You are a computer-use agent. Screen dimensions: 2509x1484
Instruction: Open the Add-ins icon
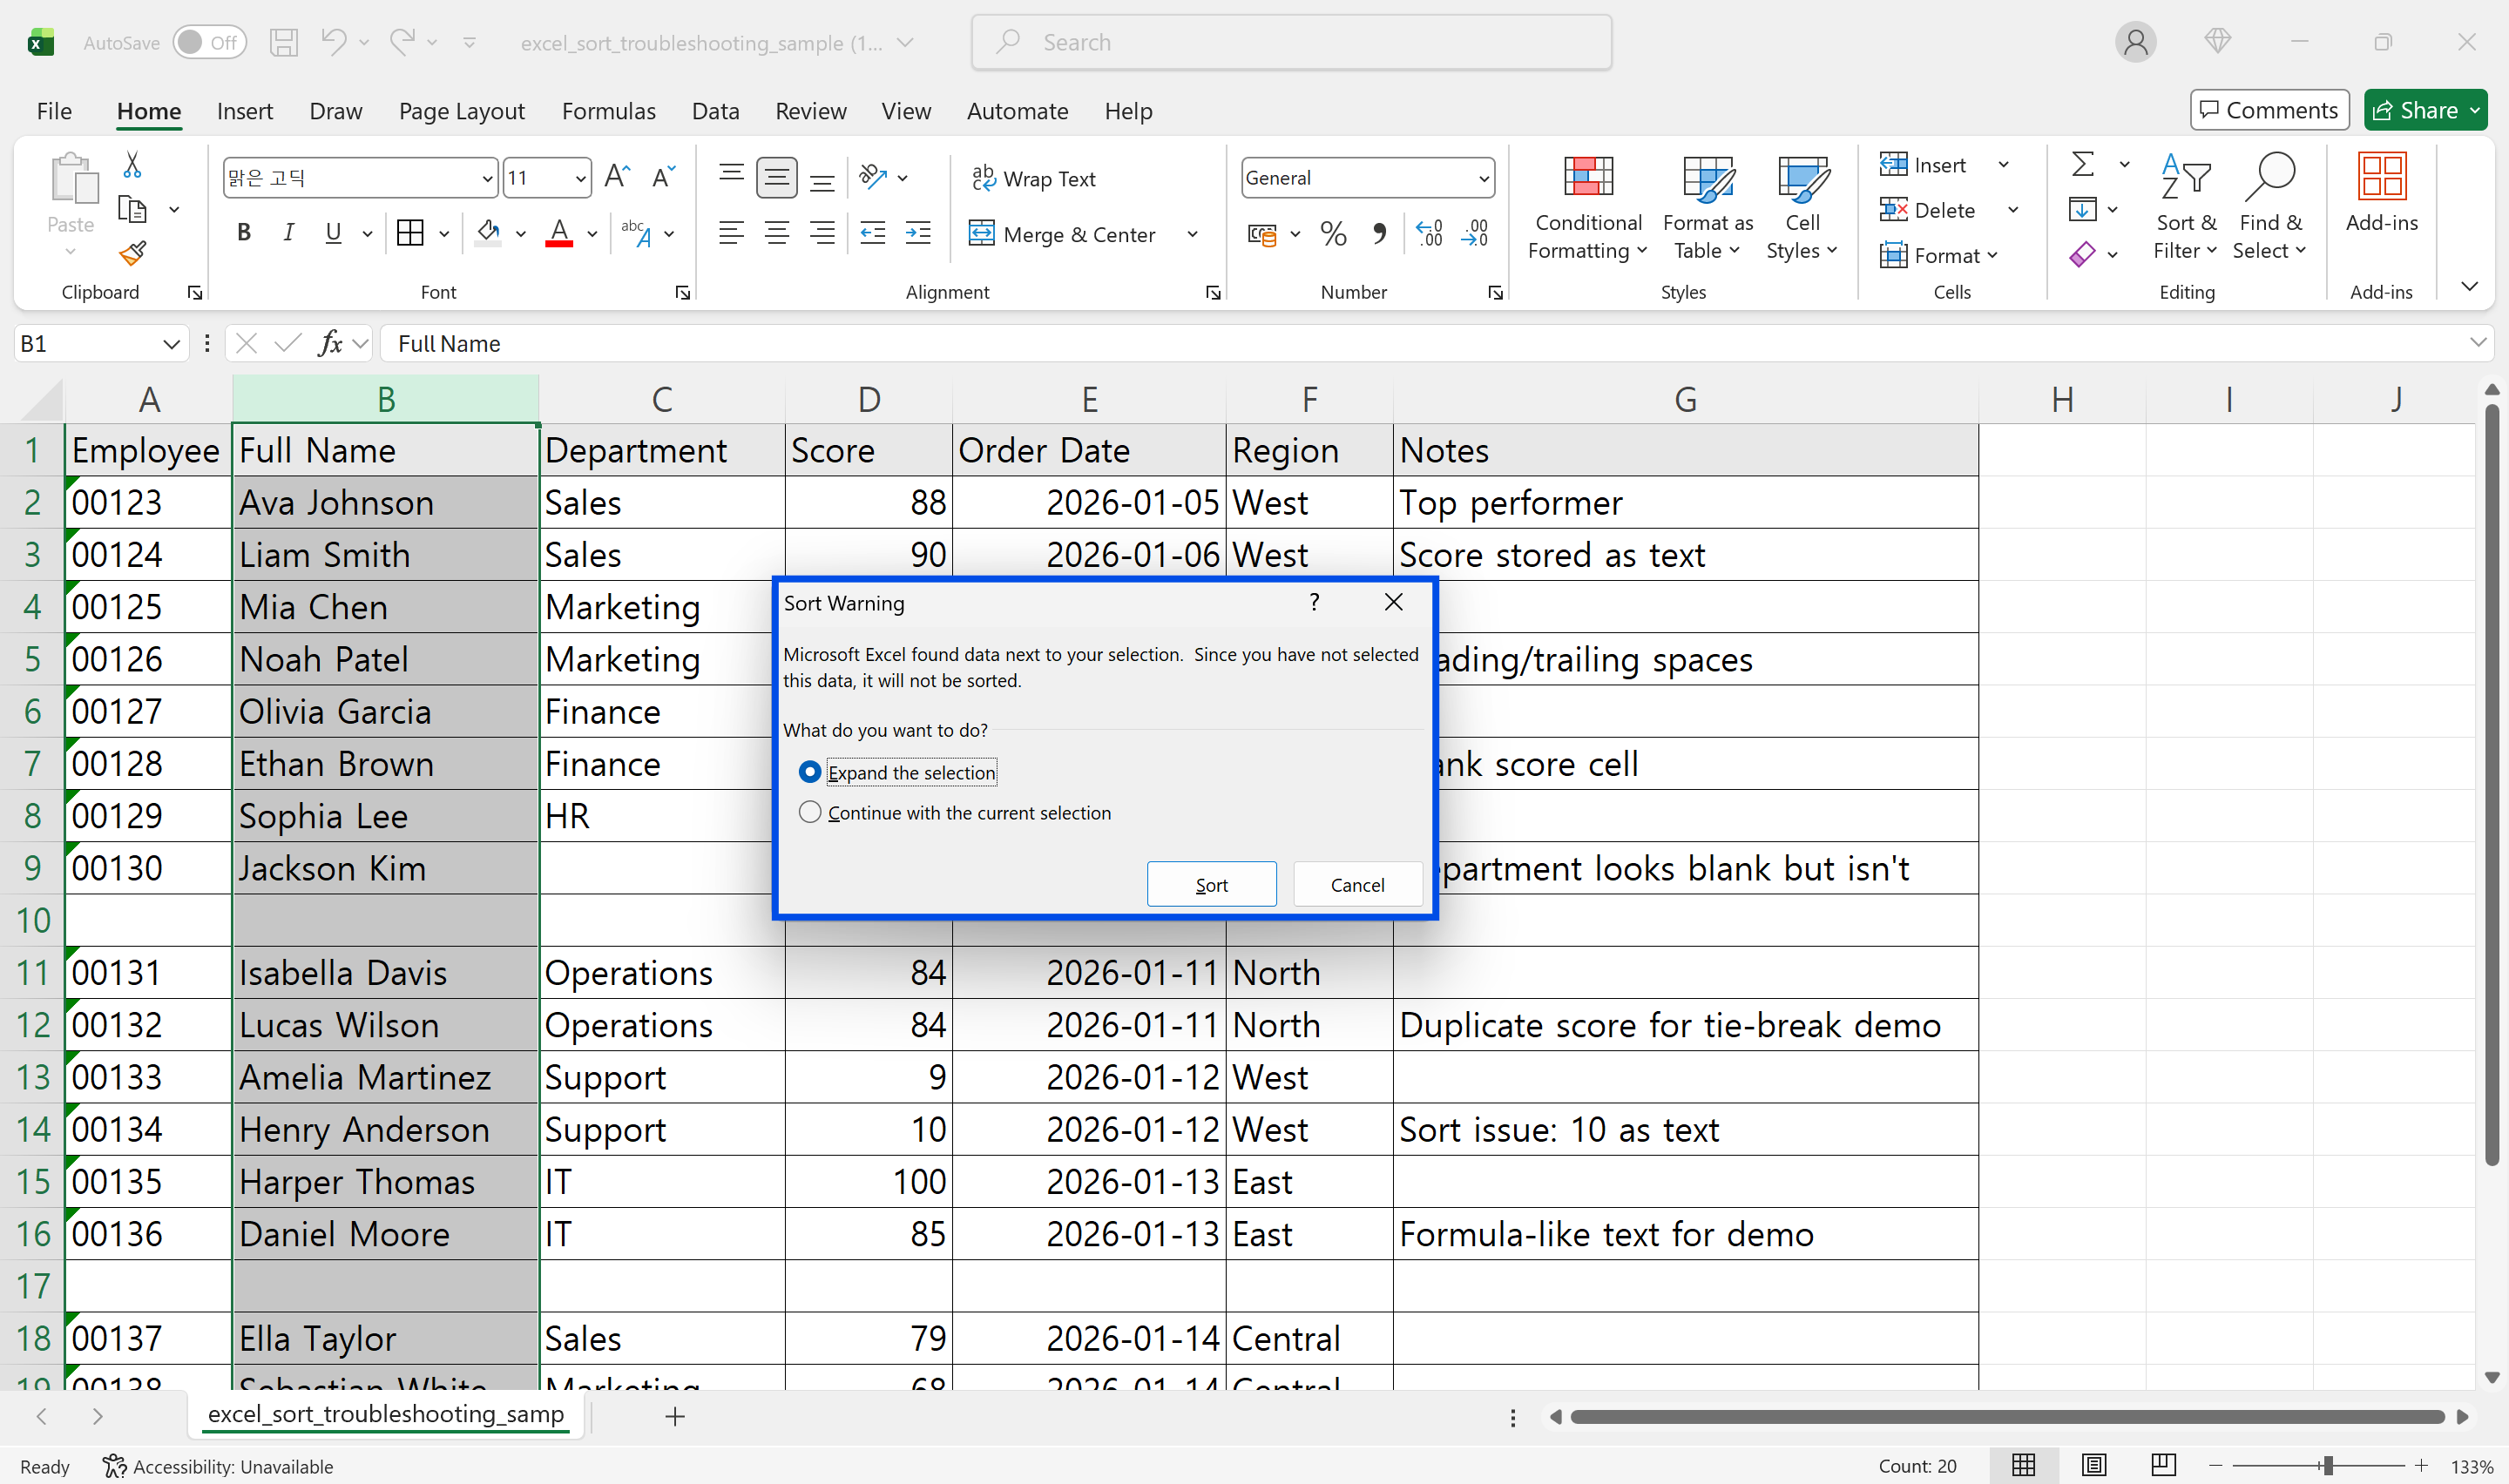click(2381, 178)
